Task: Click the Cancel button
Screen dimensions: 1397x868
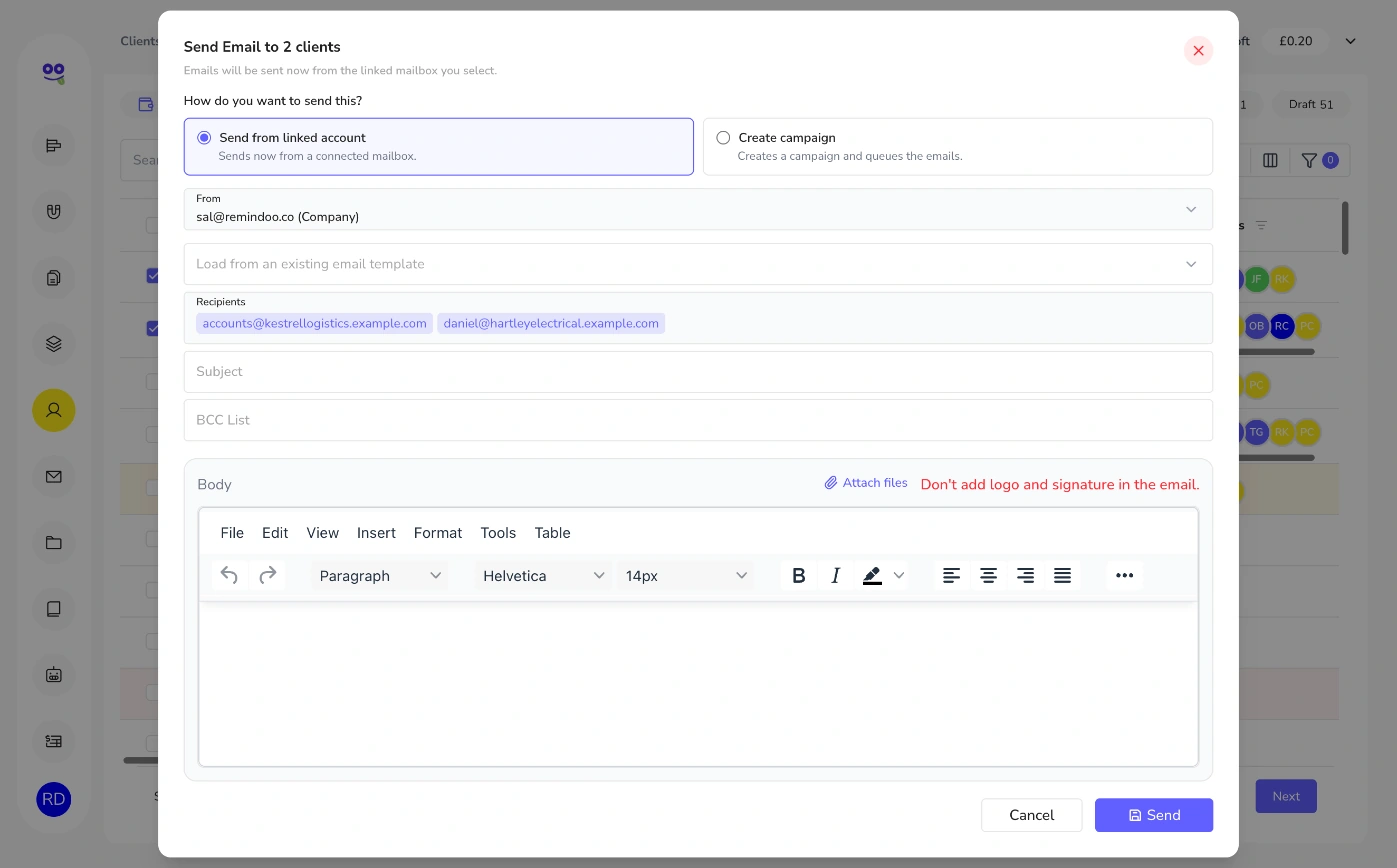Action: click(1031, 815)
